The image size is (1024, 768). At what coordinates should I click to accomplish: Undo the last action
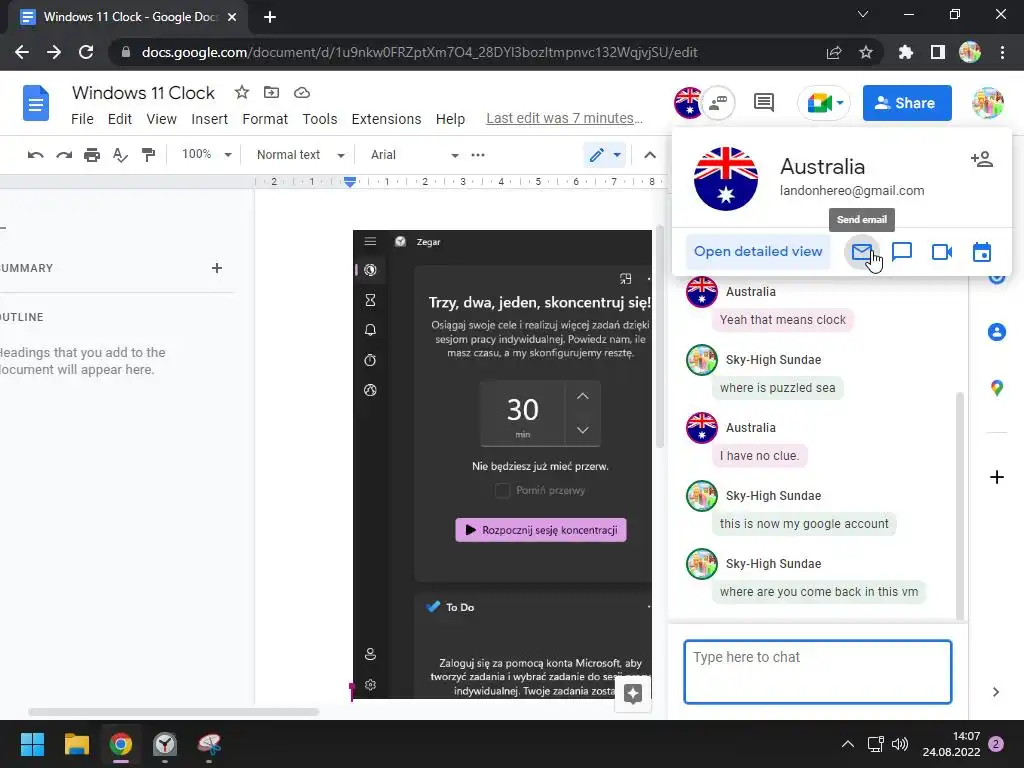pos(35,155)
